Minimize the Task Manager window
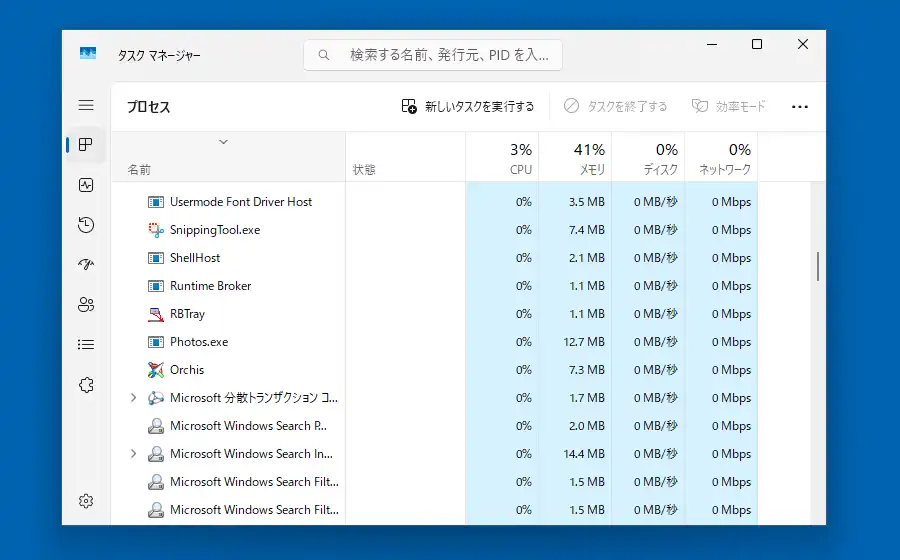Image resolution: width=900 pixels, height=560 pixels. [712, 44]
